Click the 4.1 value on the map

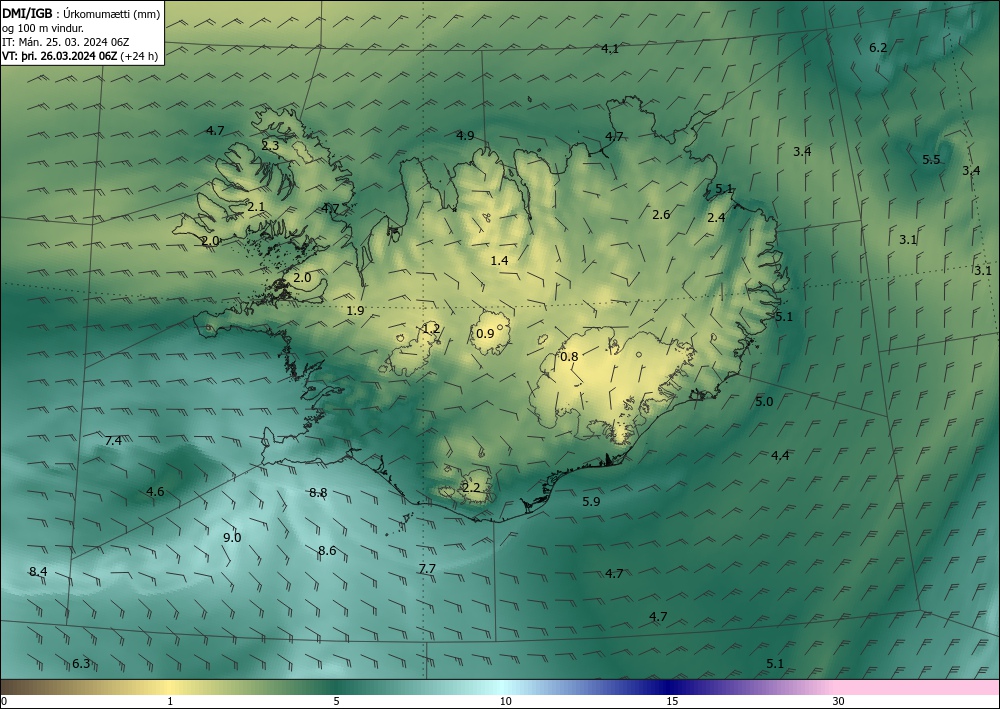[610, 48]
